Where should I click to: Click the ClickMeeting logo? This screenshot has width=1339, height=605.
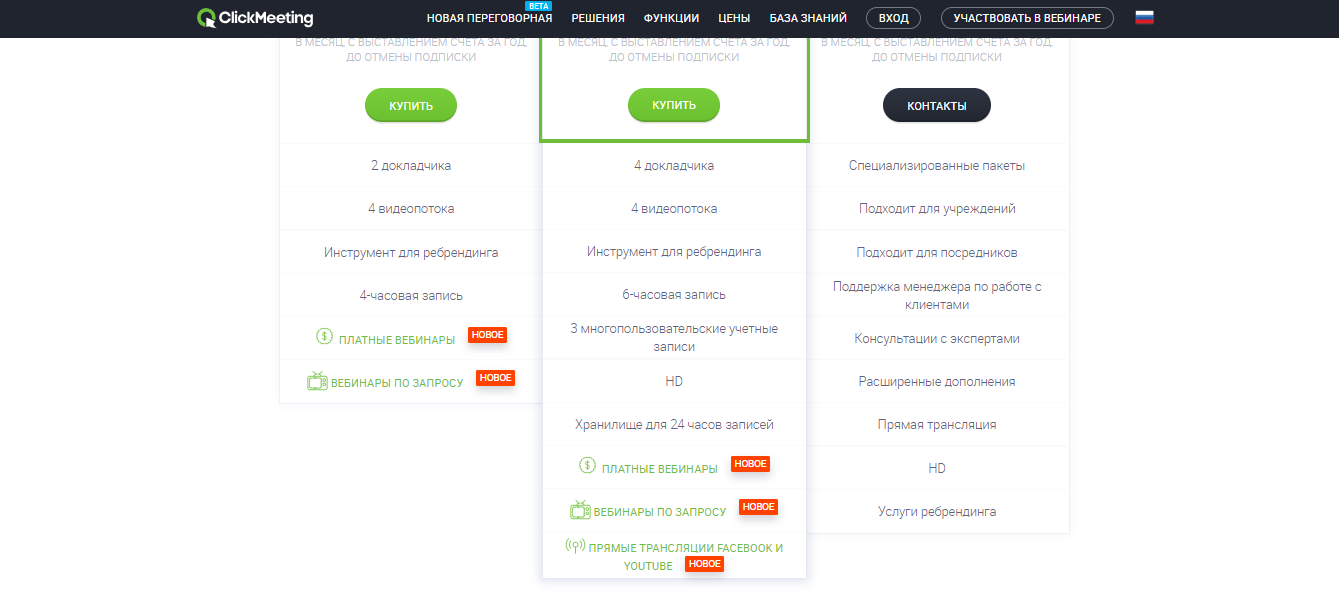click(255, 18)
